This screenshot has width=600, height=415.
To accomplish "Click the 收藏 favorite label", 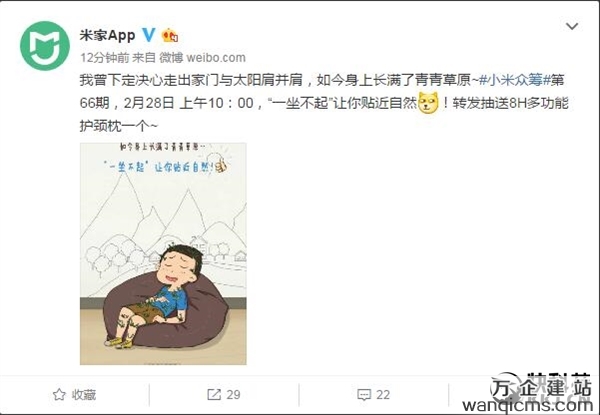I will [x=84, y=394].
